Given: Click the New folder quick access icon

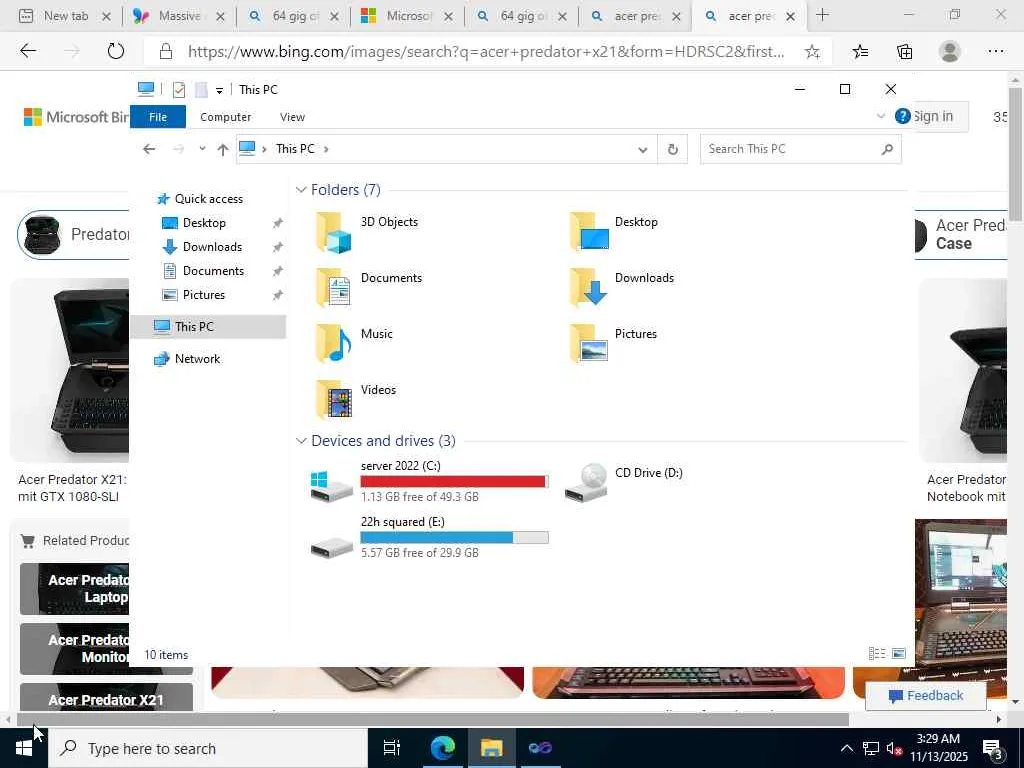Looking at the screenshot, I should click(x=201, y=89).
